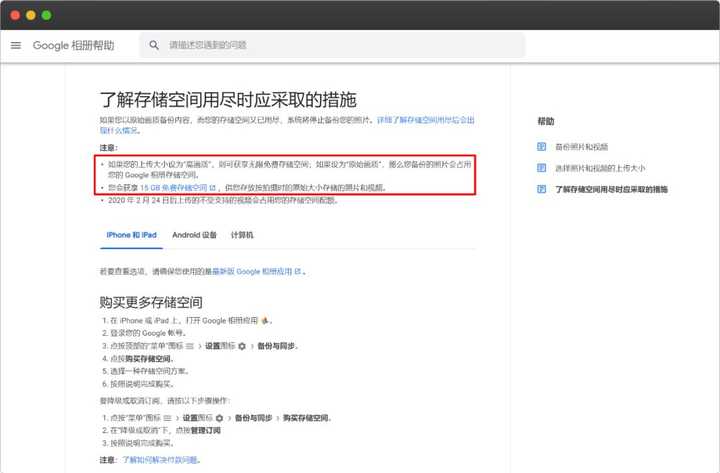Screen dimensions: 720x473
Task: Click step text 选择一种存储空间方案
Action: [x=149, y=371]
